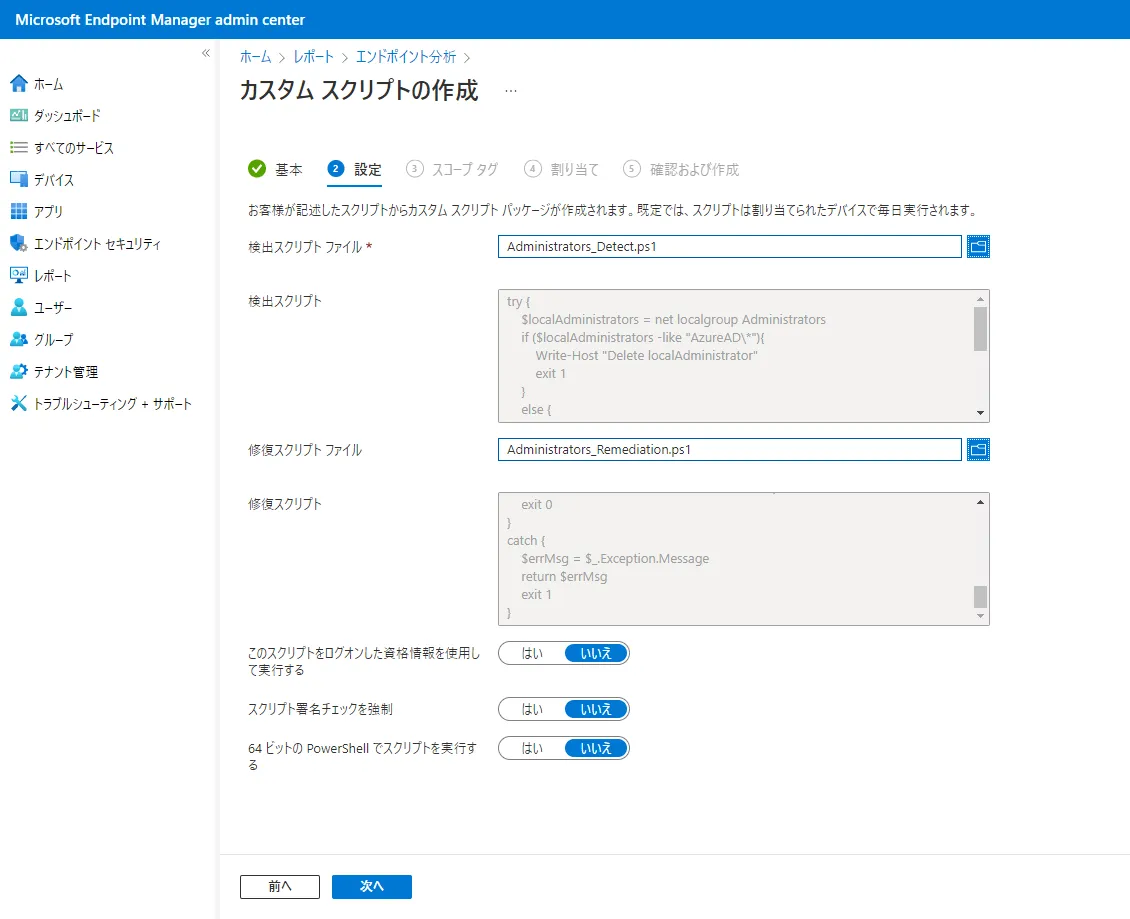Click the remediation script file name field

click(729, 450)
